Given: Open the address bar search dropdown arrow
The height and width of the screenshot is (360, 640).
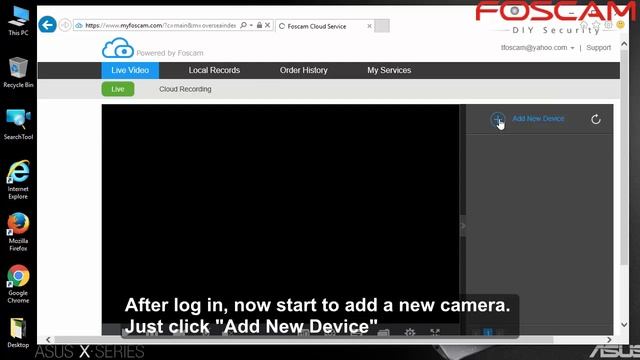Looking at the screenshot, I should pos(251,25).
